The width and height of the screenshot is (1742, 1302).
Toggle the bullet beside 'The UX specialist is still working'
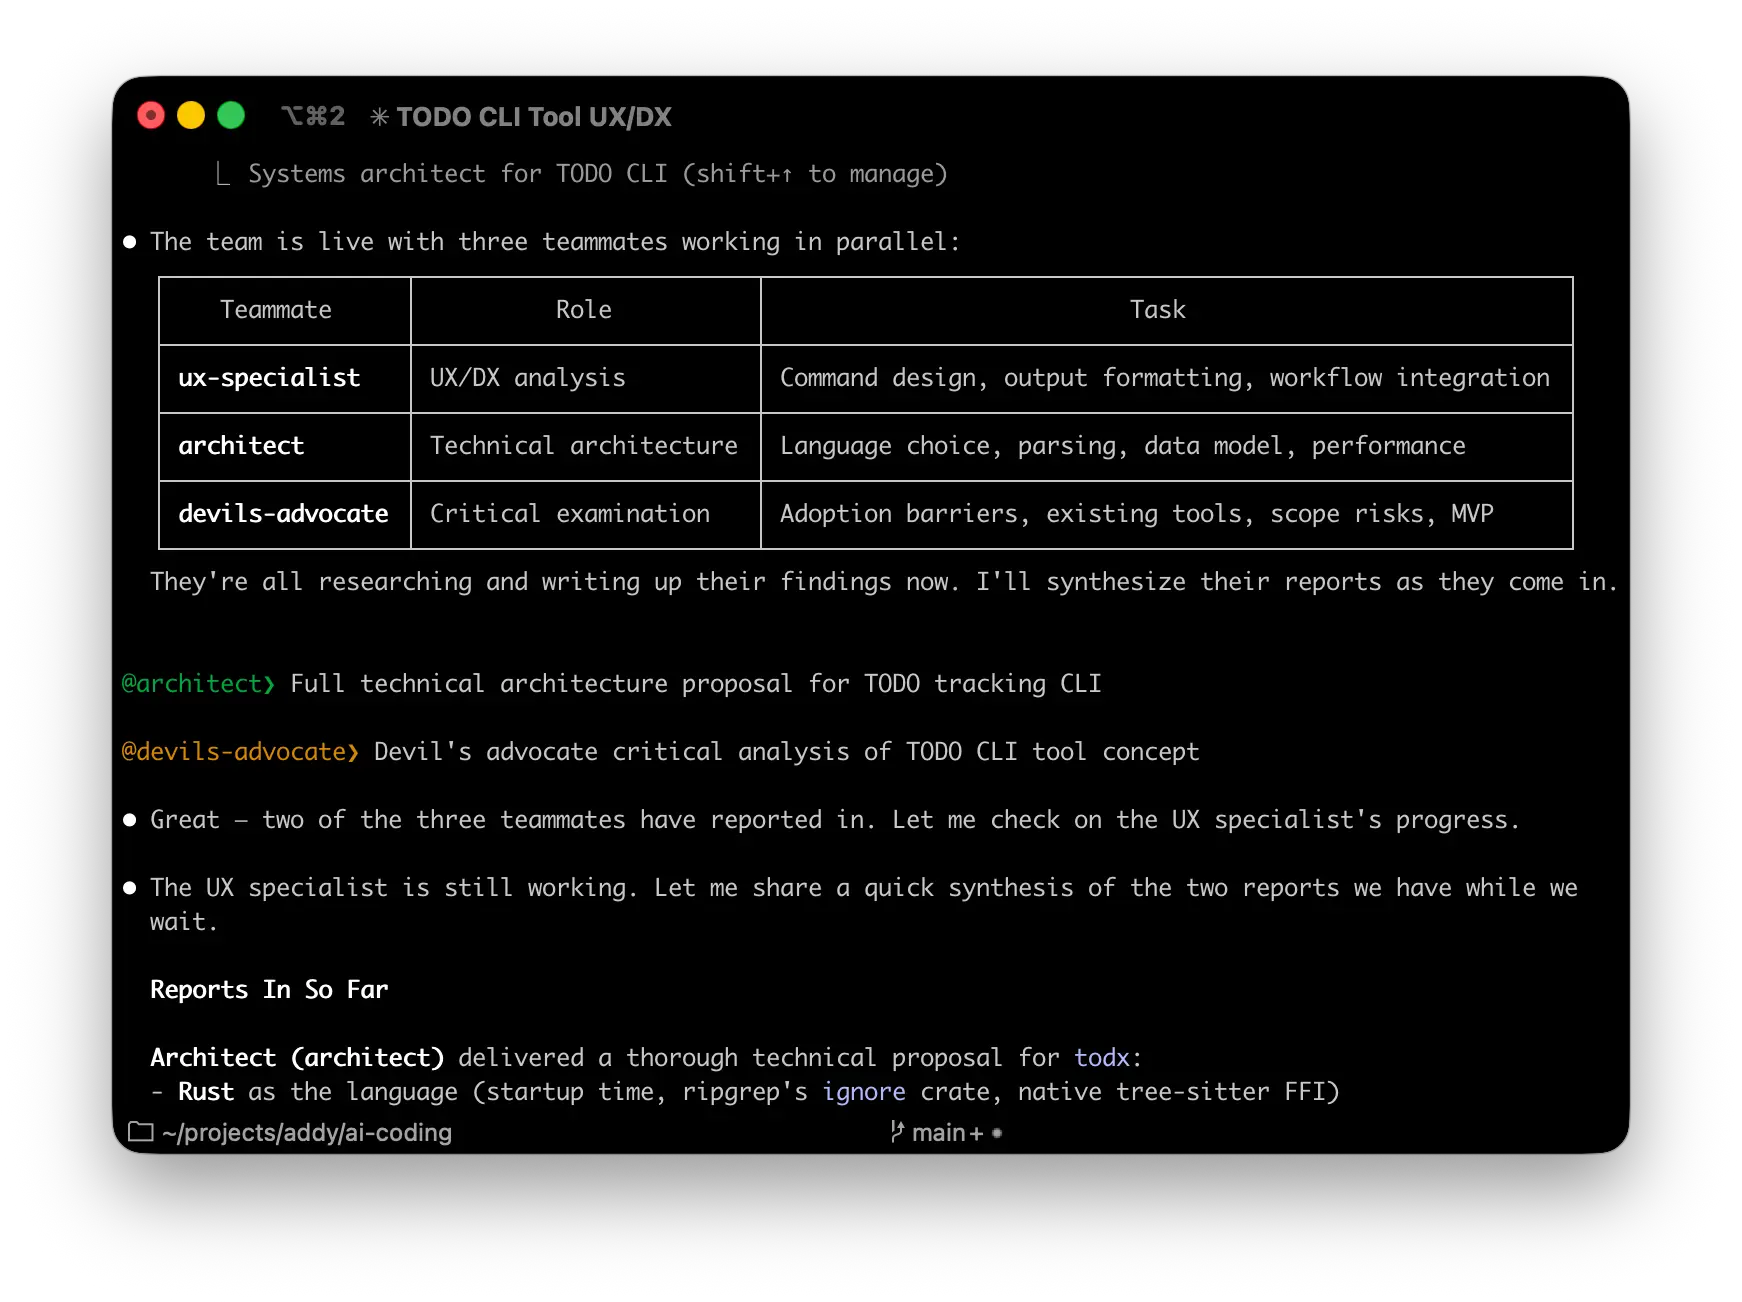point(130,887)
